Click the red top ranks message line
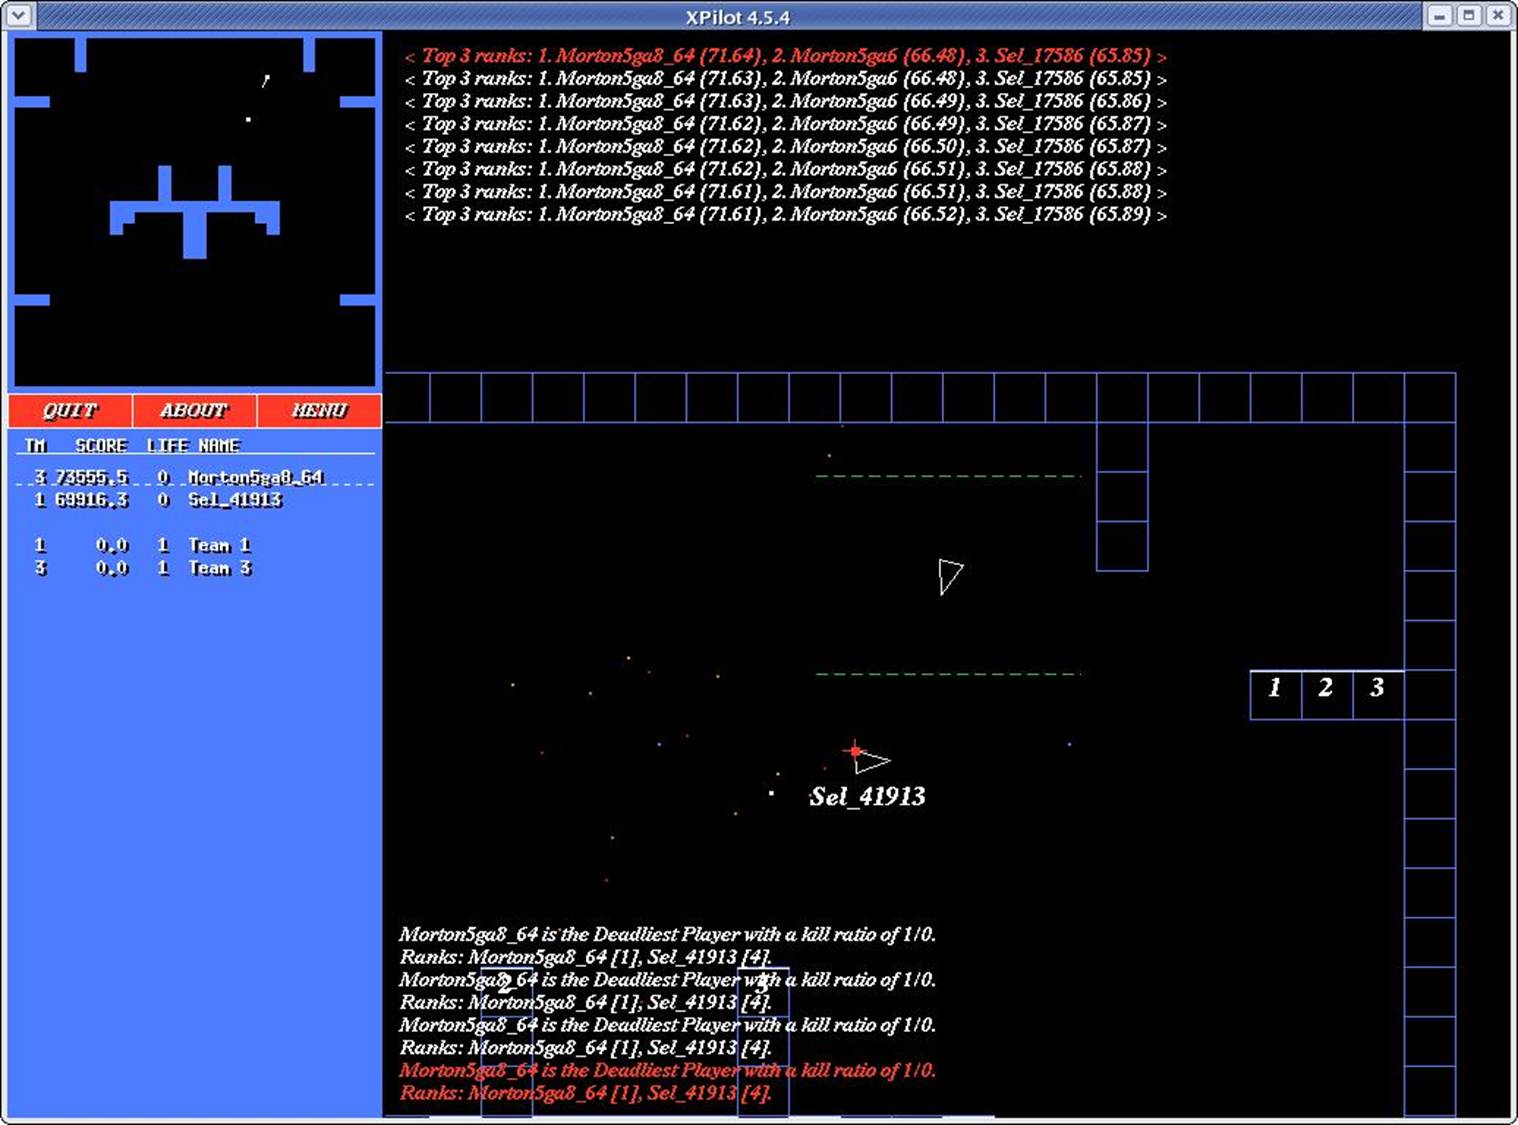This screenshot has width=1518, height=1125. 785,56
